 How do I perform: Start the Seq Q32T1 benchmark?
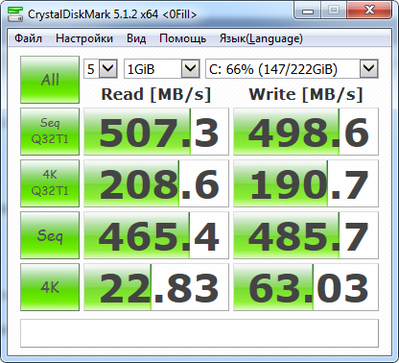(x=50, y=131)
